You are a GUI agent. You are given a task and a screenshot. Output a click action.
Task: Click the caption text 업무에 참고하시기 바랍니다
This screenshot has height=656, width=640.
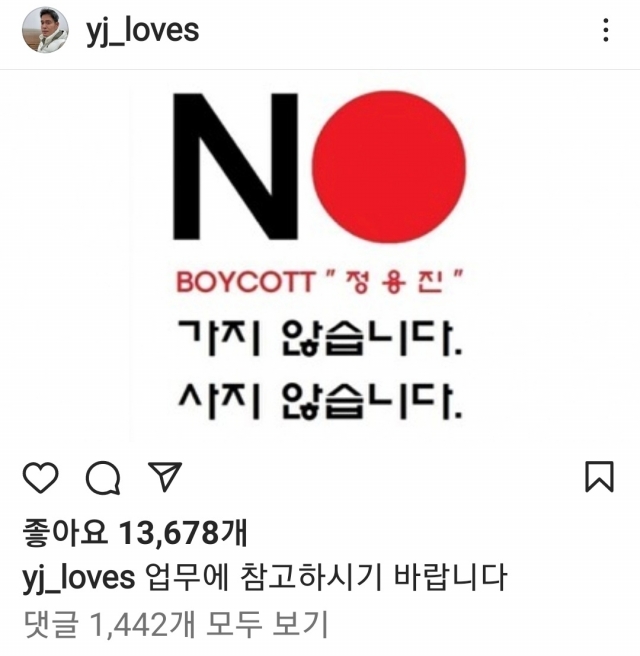tap(327, 577)
